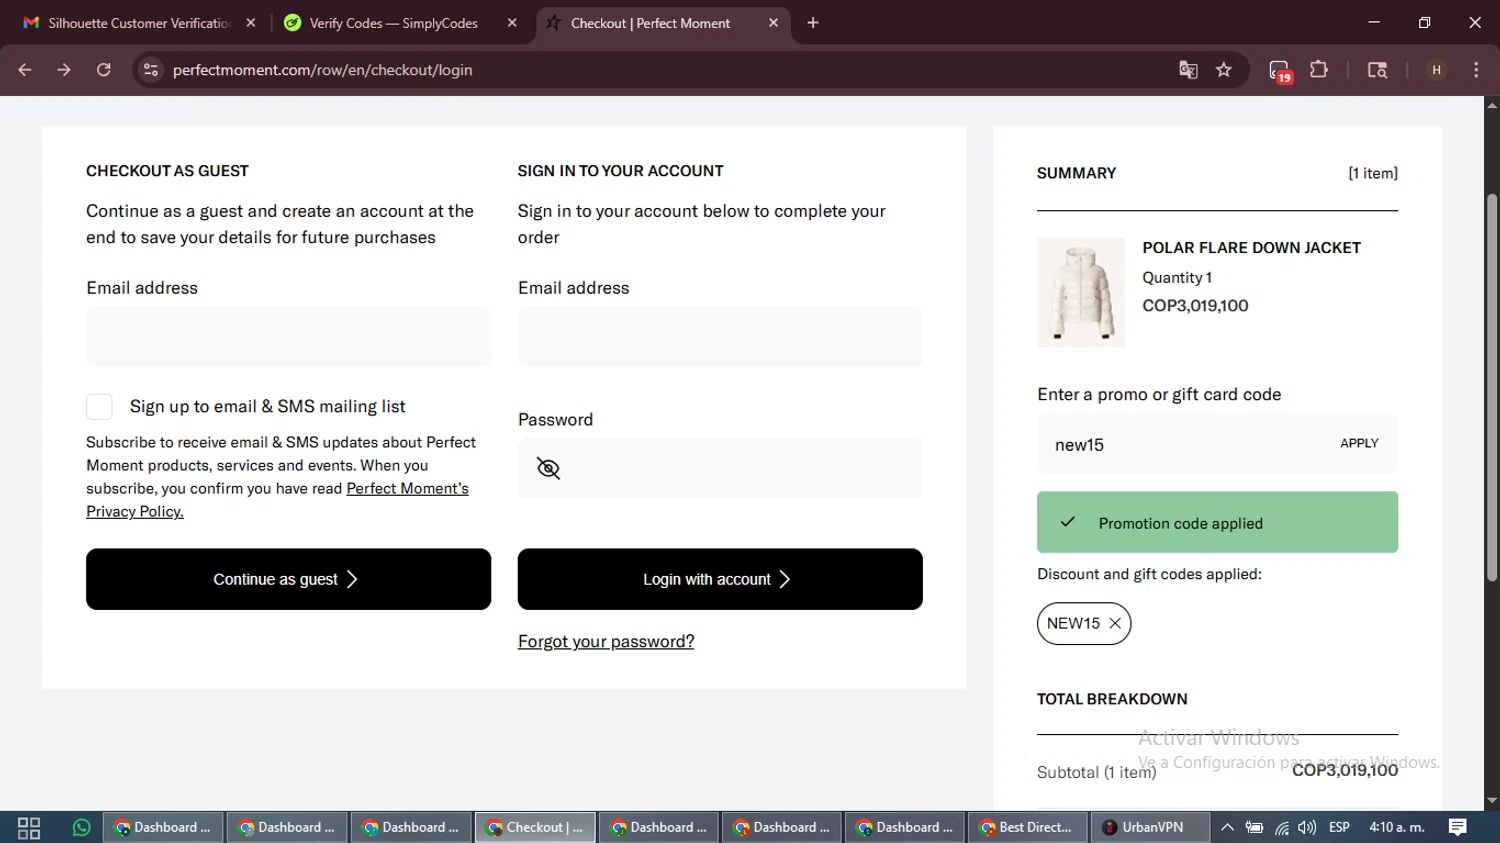
Task: Click Continue as guest button
Action: (288, 579)
